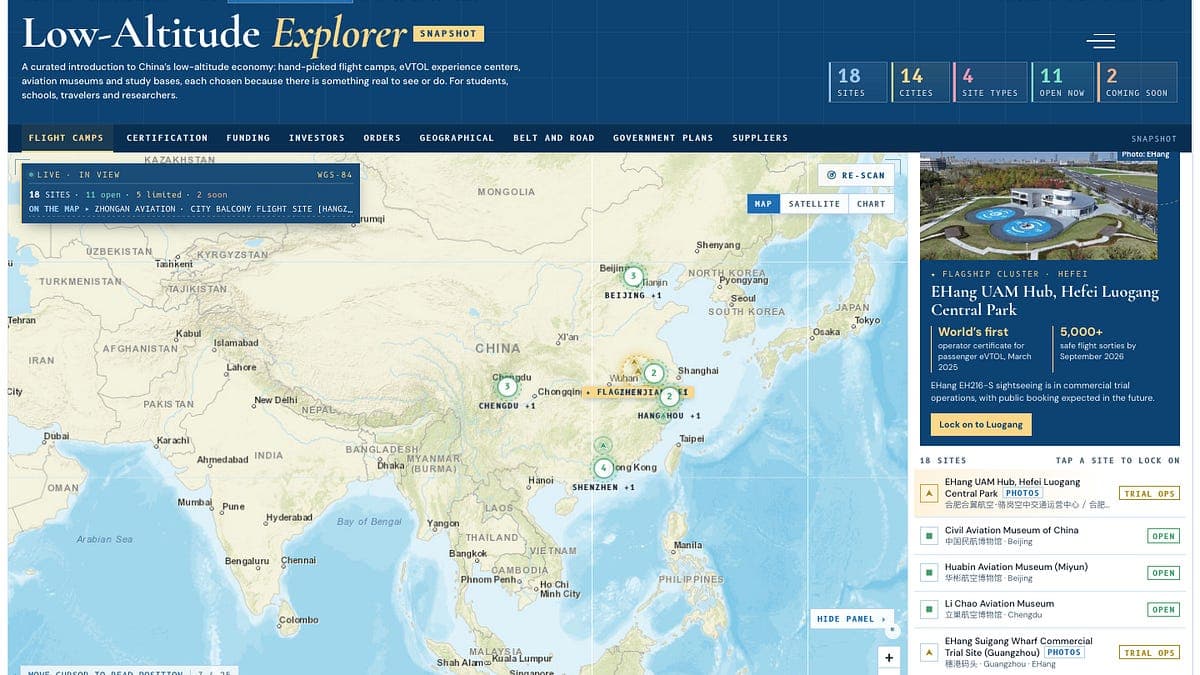Click Photos tag on EHang UAM Hub row

(x=1022, y=493)
